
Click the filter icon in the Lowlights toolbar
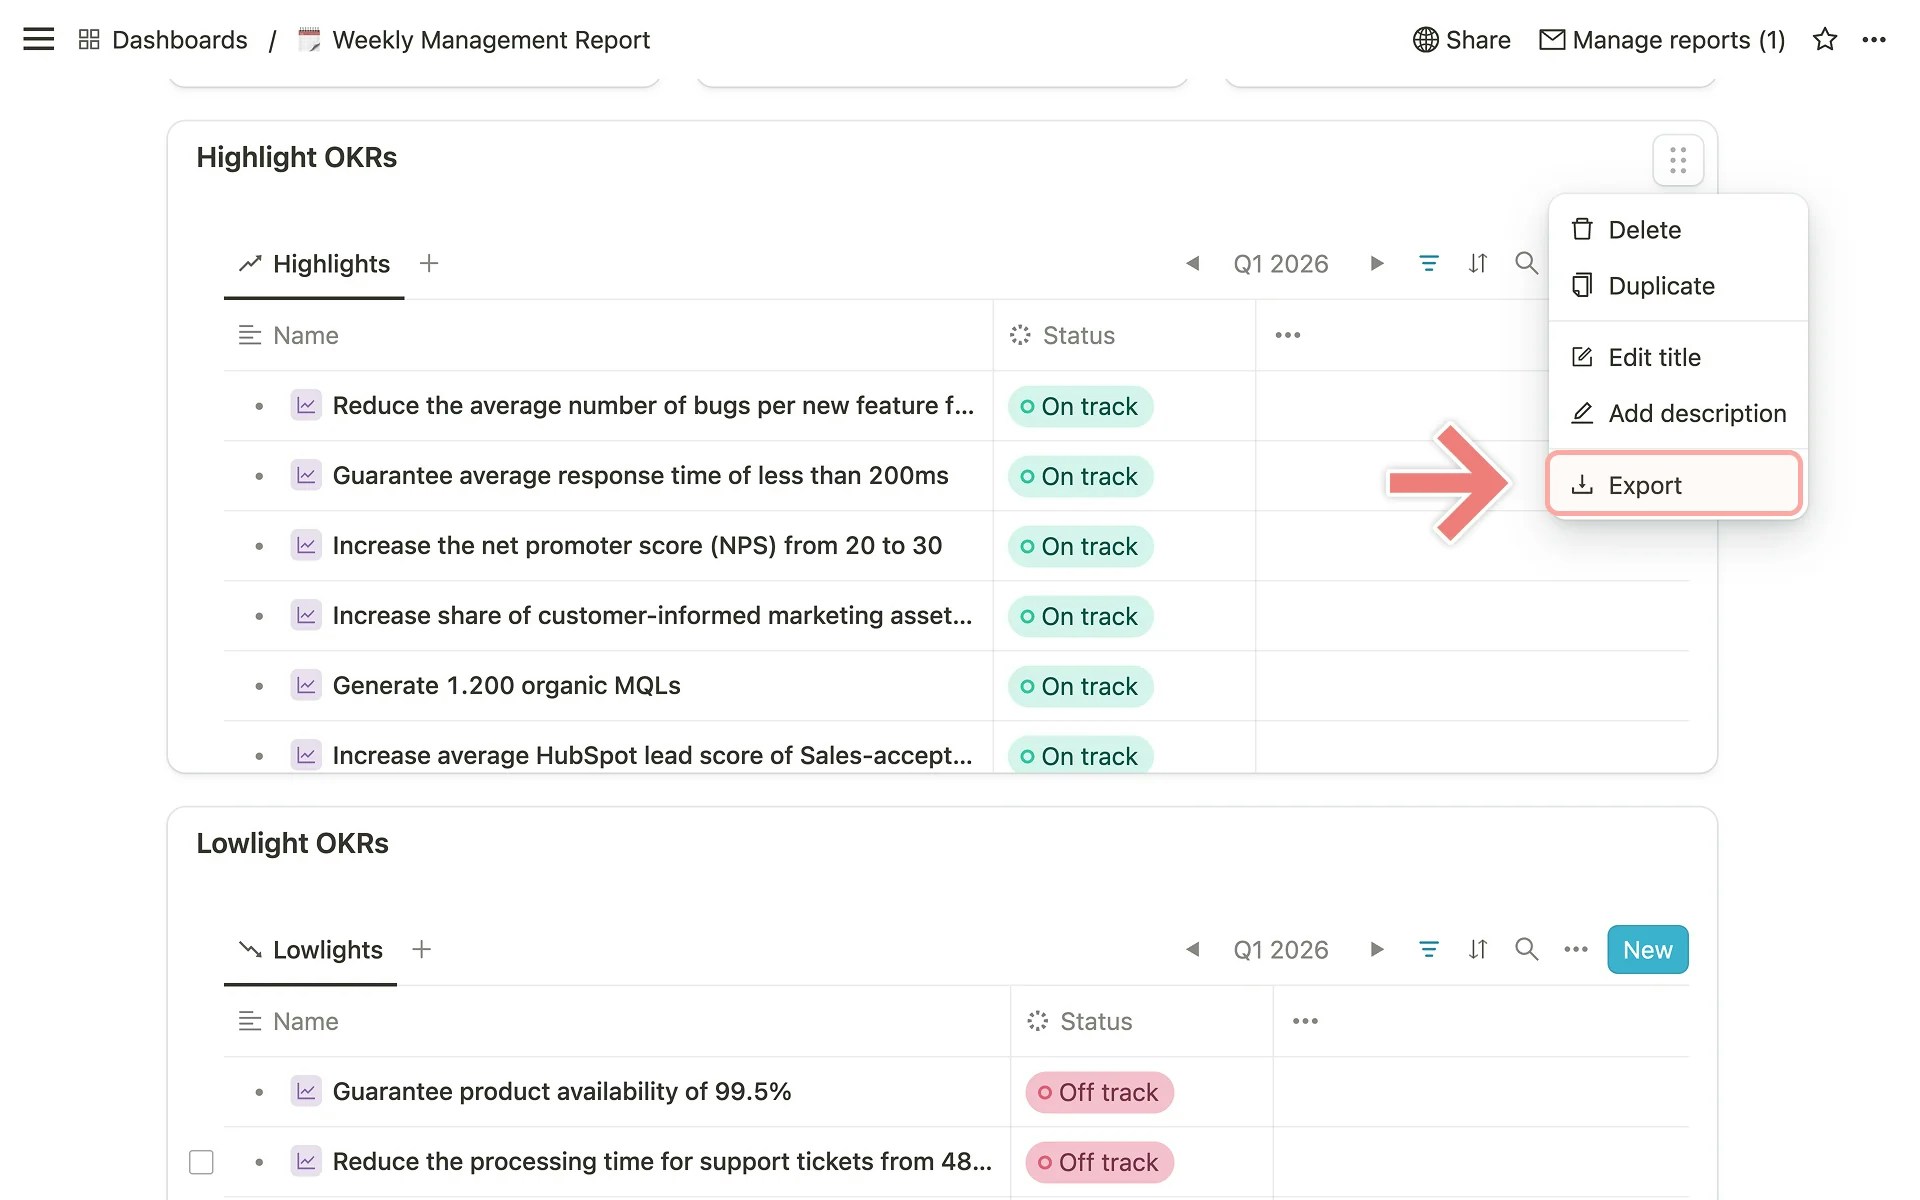click(x=1429, y=949)
